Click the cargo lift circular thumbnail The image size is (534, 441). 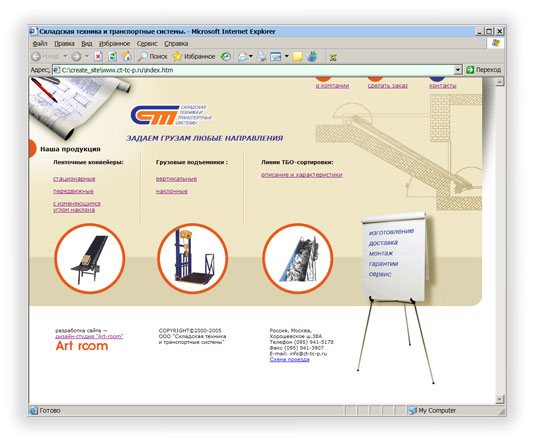point(192,258)
